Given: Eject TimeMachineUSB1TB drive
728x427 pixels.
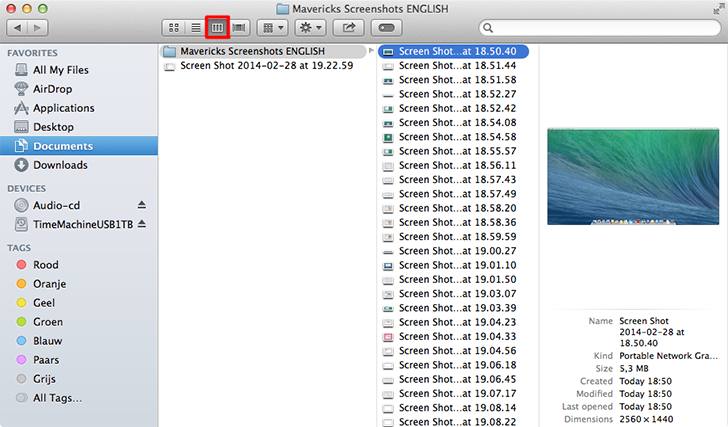Looking at the screenshot, I should click(142, 224).
